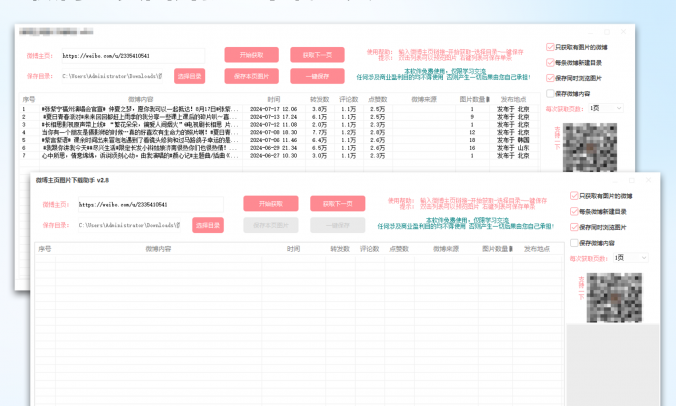Click 开始获取 in the front v2.8 window
This screenshot has width=676, height=406.
pos(270,203)
